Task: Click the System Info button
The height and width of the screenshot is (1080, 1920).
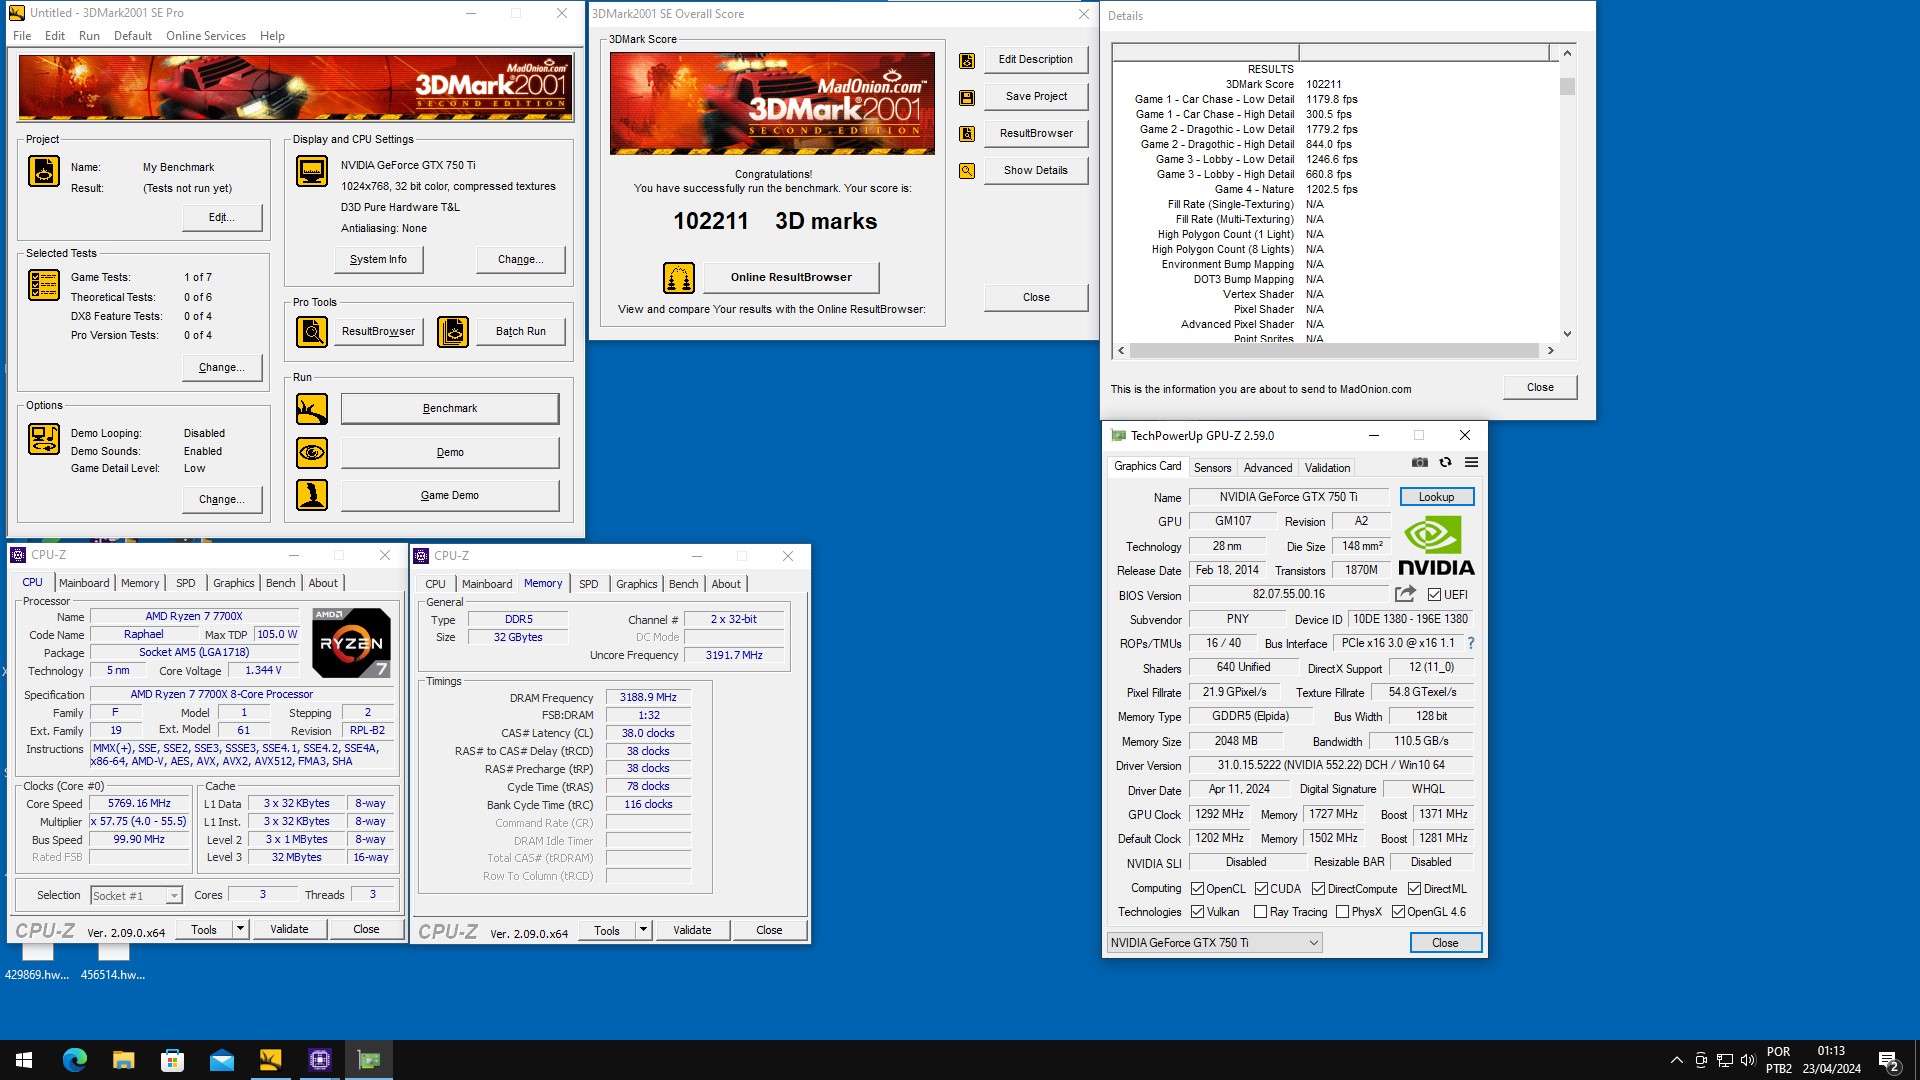Action: point(378,259)
